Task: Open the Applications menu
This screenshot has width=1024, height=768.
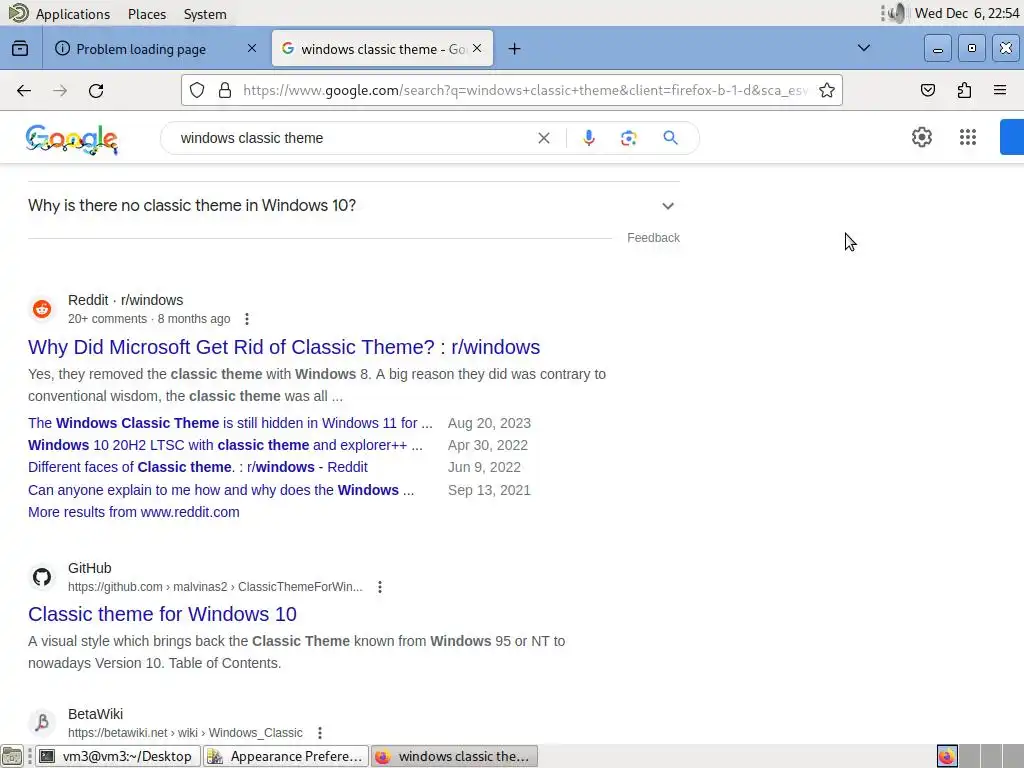Action: (x=72, y=14)
